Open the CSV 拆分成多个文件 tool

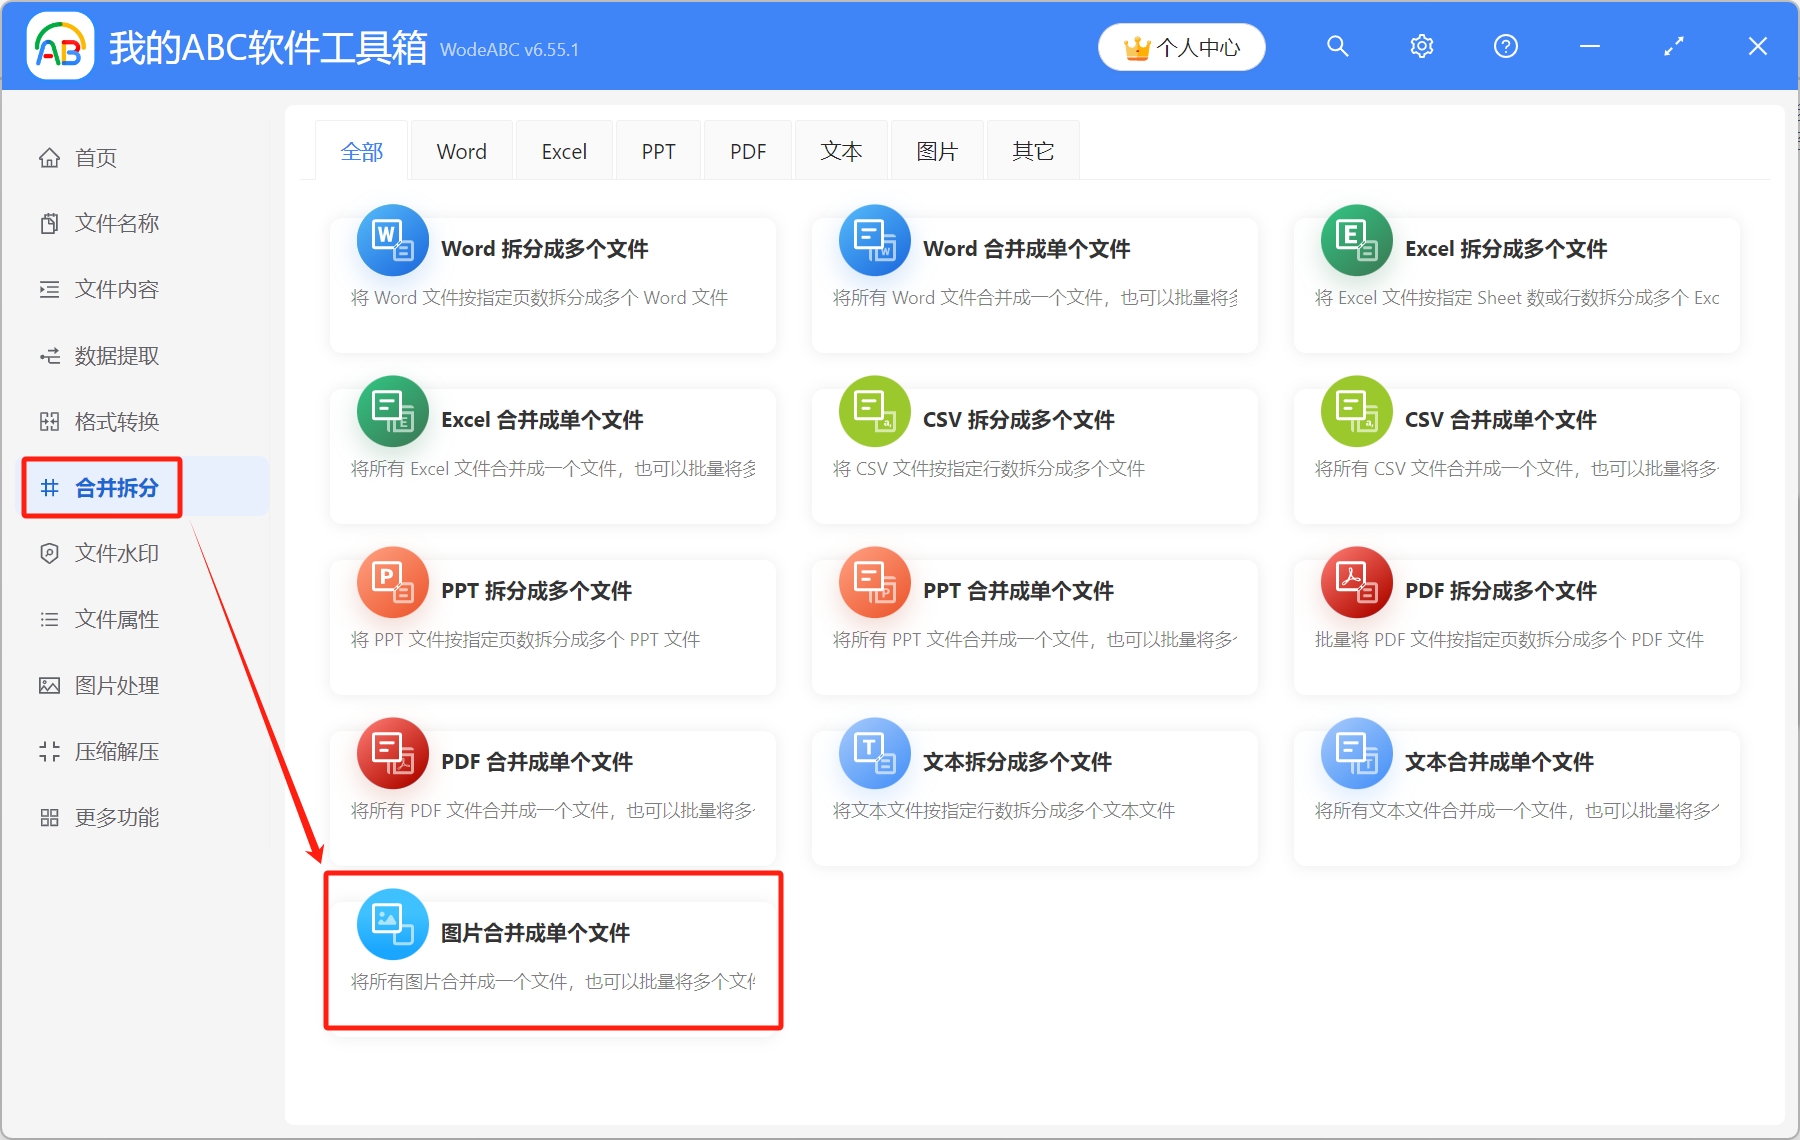1034,455
